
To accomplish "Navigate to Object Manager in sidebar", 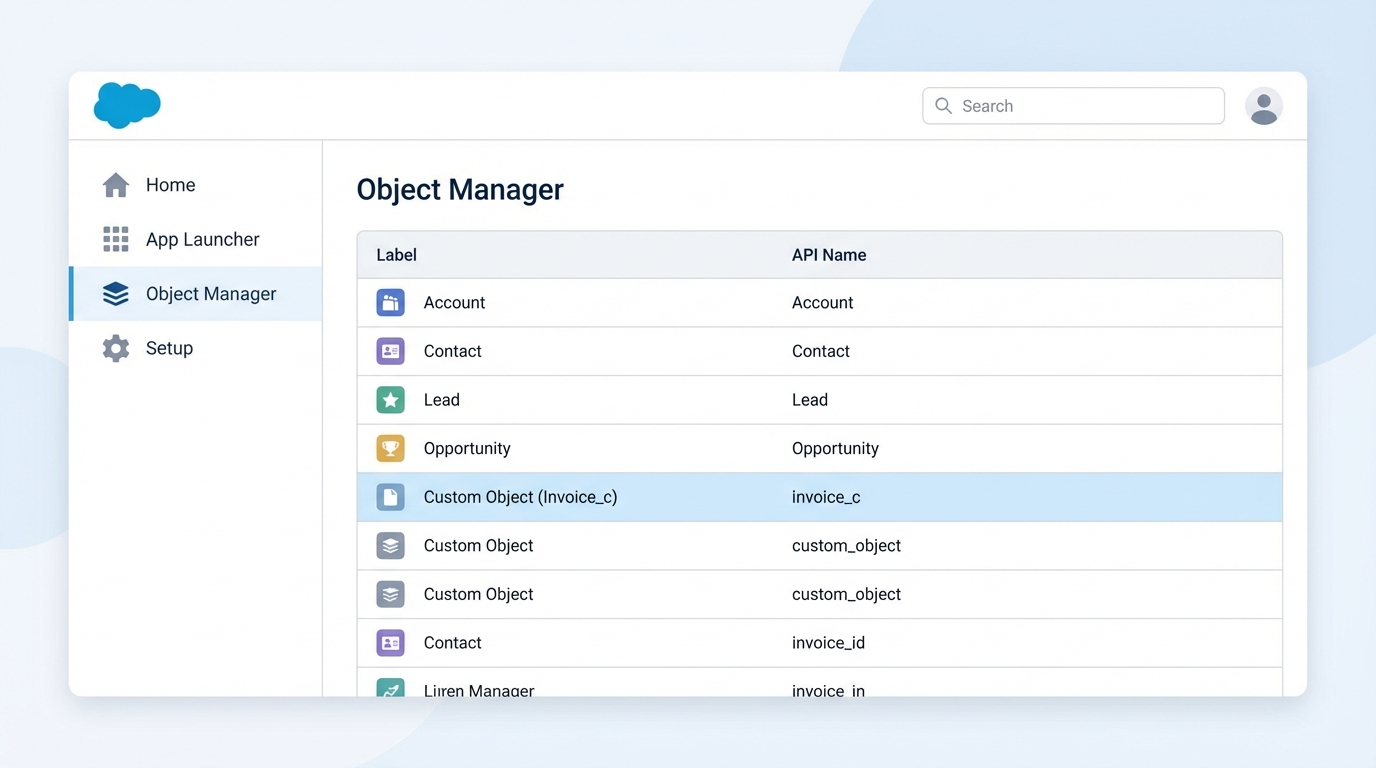I will (x=210, y=293).
